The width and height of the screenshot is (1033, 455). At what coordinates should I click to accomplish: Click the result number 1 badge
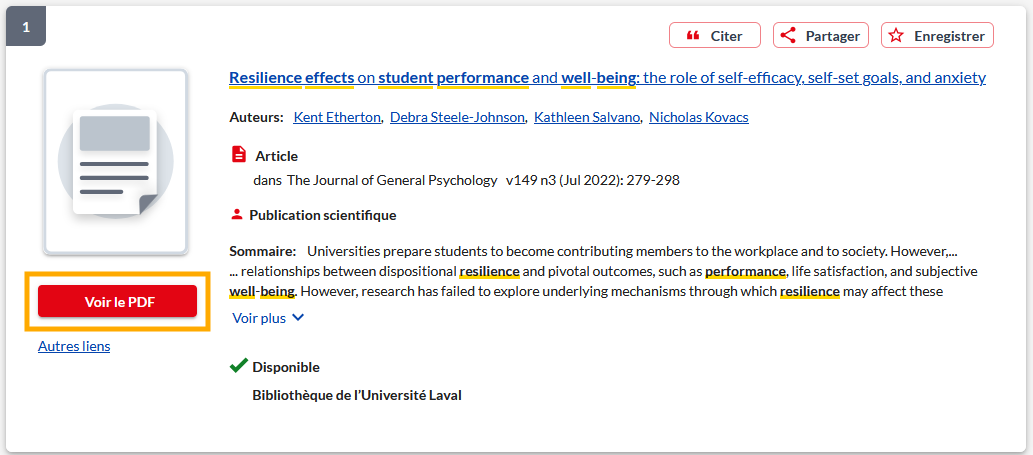(x=26, y=27)
